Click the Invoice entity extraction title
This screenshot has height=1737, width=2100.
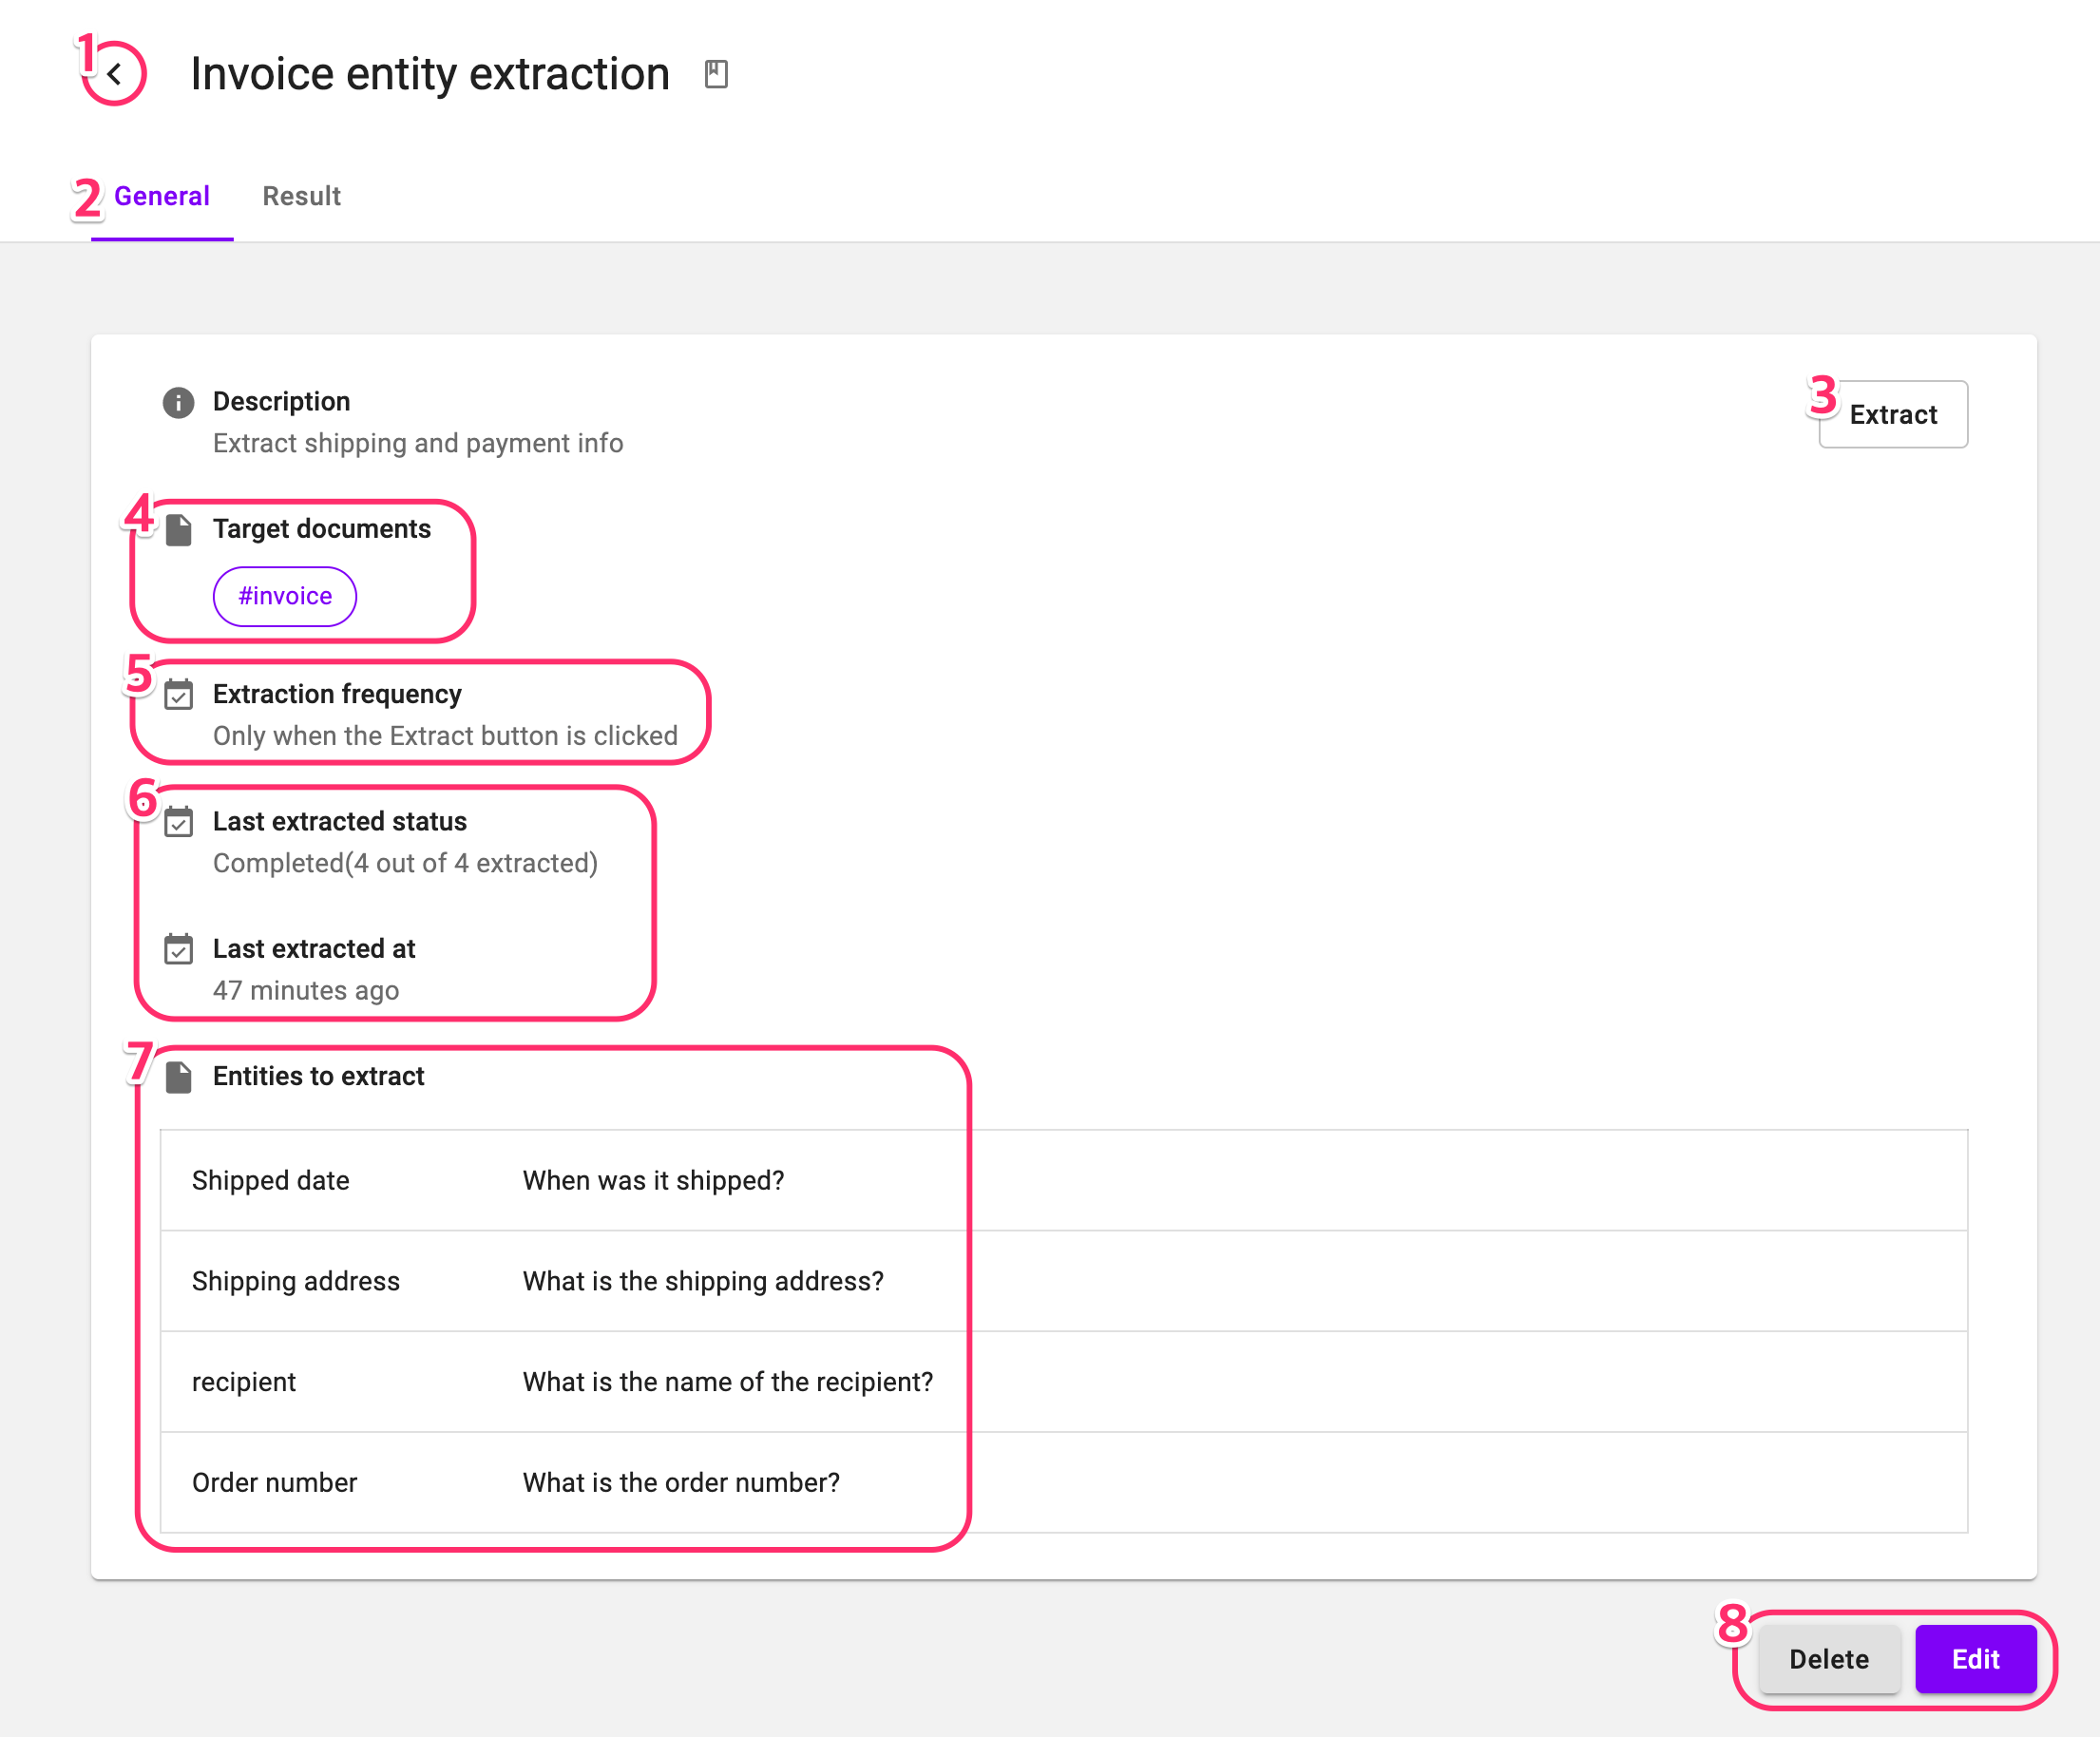[x=430, y=74]
